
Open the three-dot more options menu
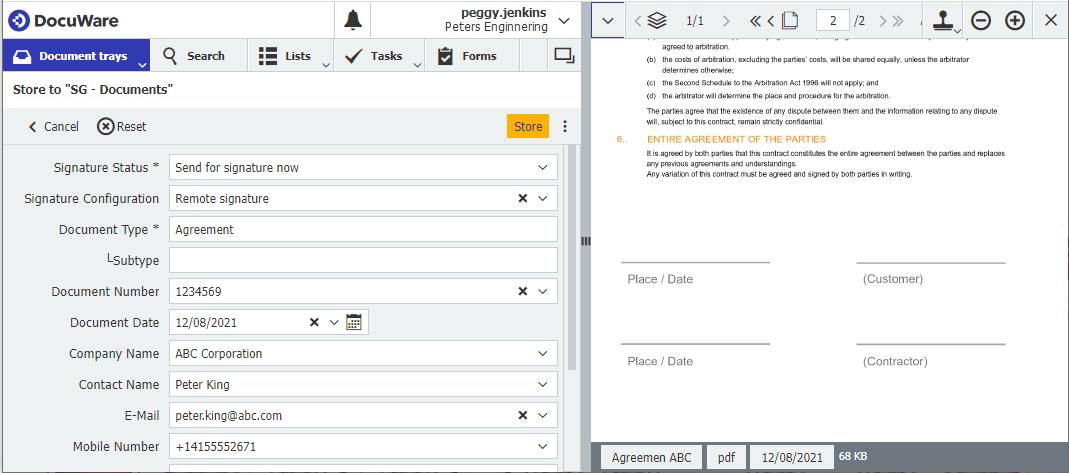[564, 126]
